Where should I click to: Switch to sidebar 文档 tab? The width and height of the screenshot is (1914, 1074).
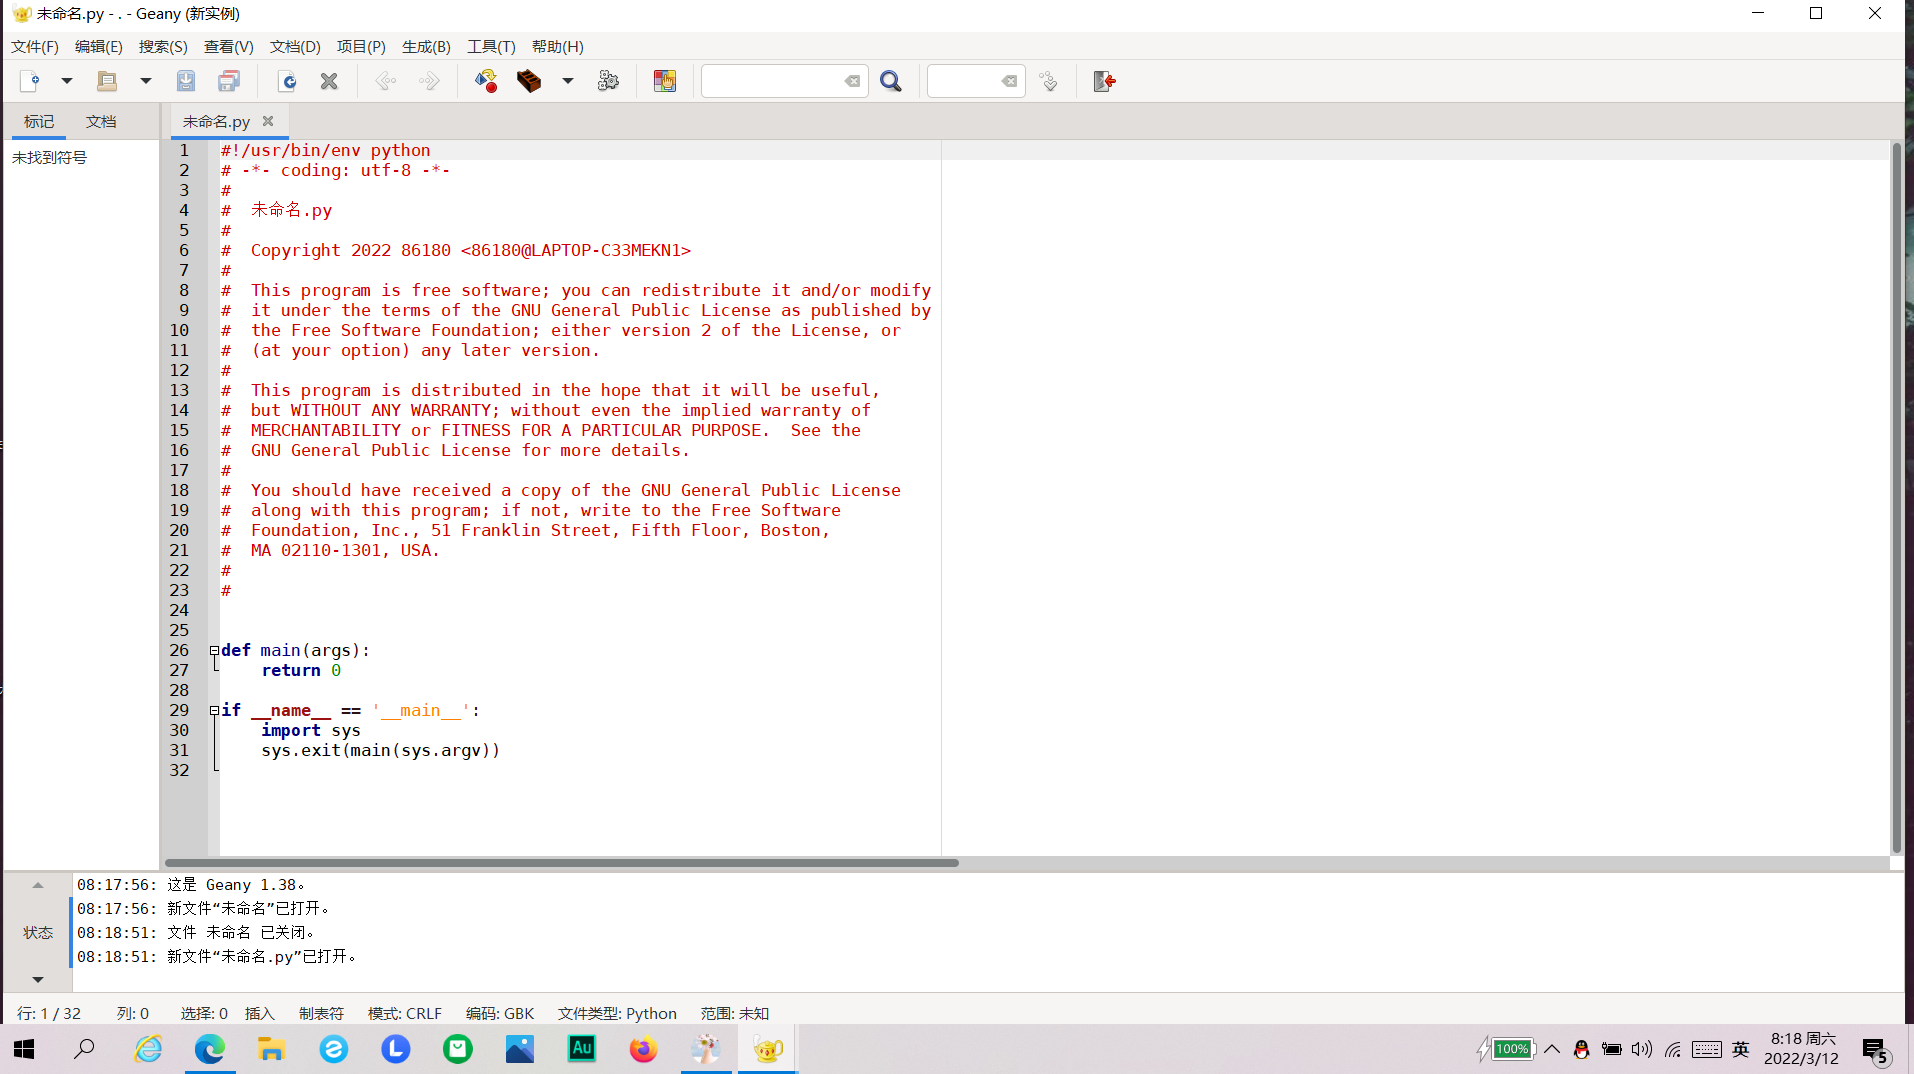(x=101, y=122)
